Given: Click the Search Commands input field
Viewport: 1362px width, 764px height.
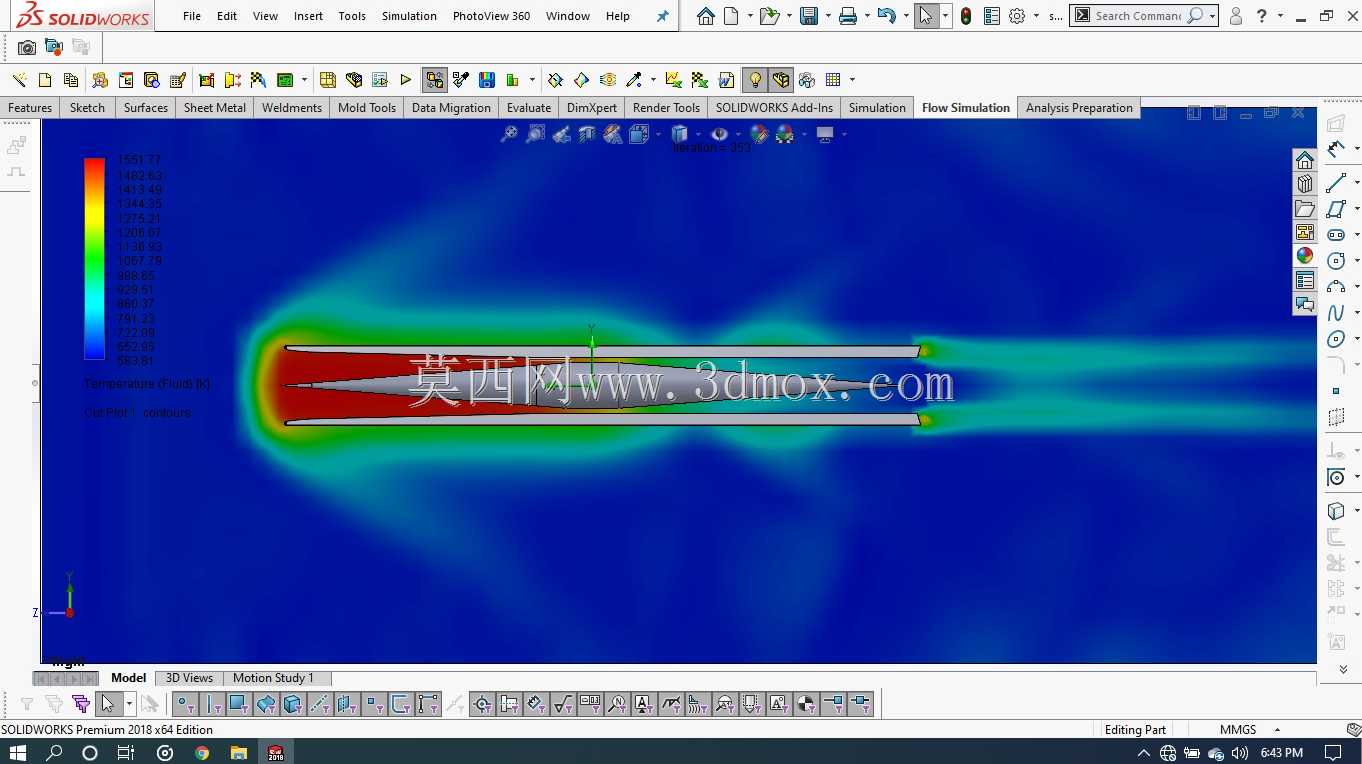Looking at the screenshot, I should click(1137, 16).
